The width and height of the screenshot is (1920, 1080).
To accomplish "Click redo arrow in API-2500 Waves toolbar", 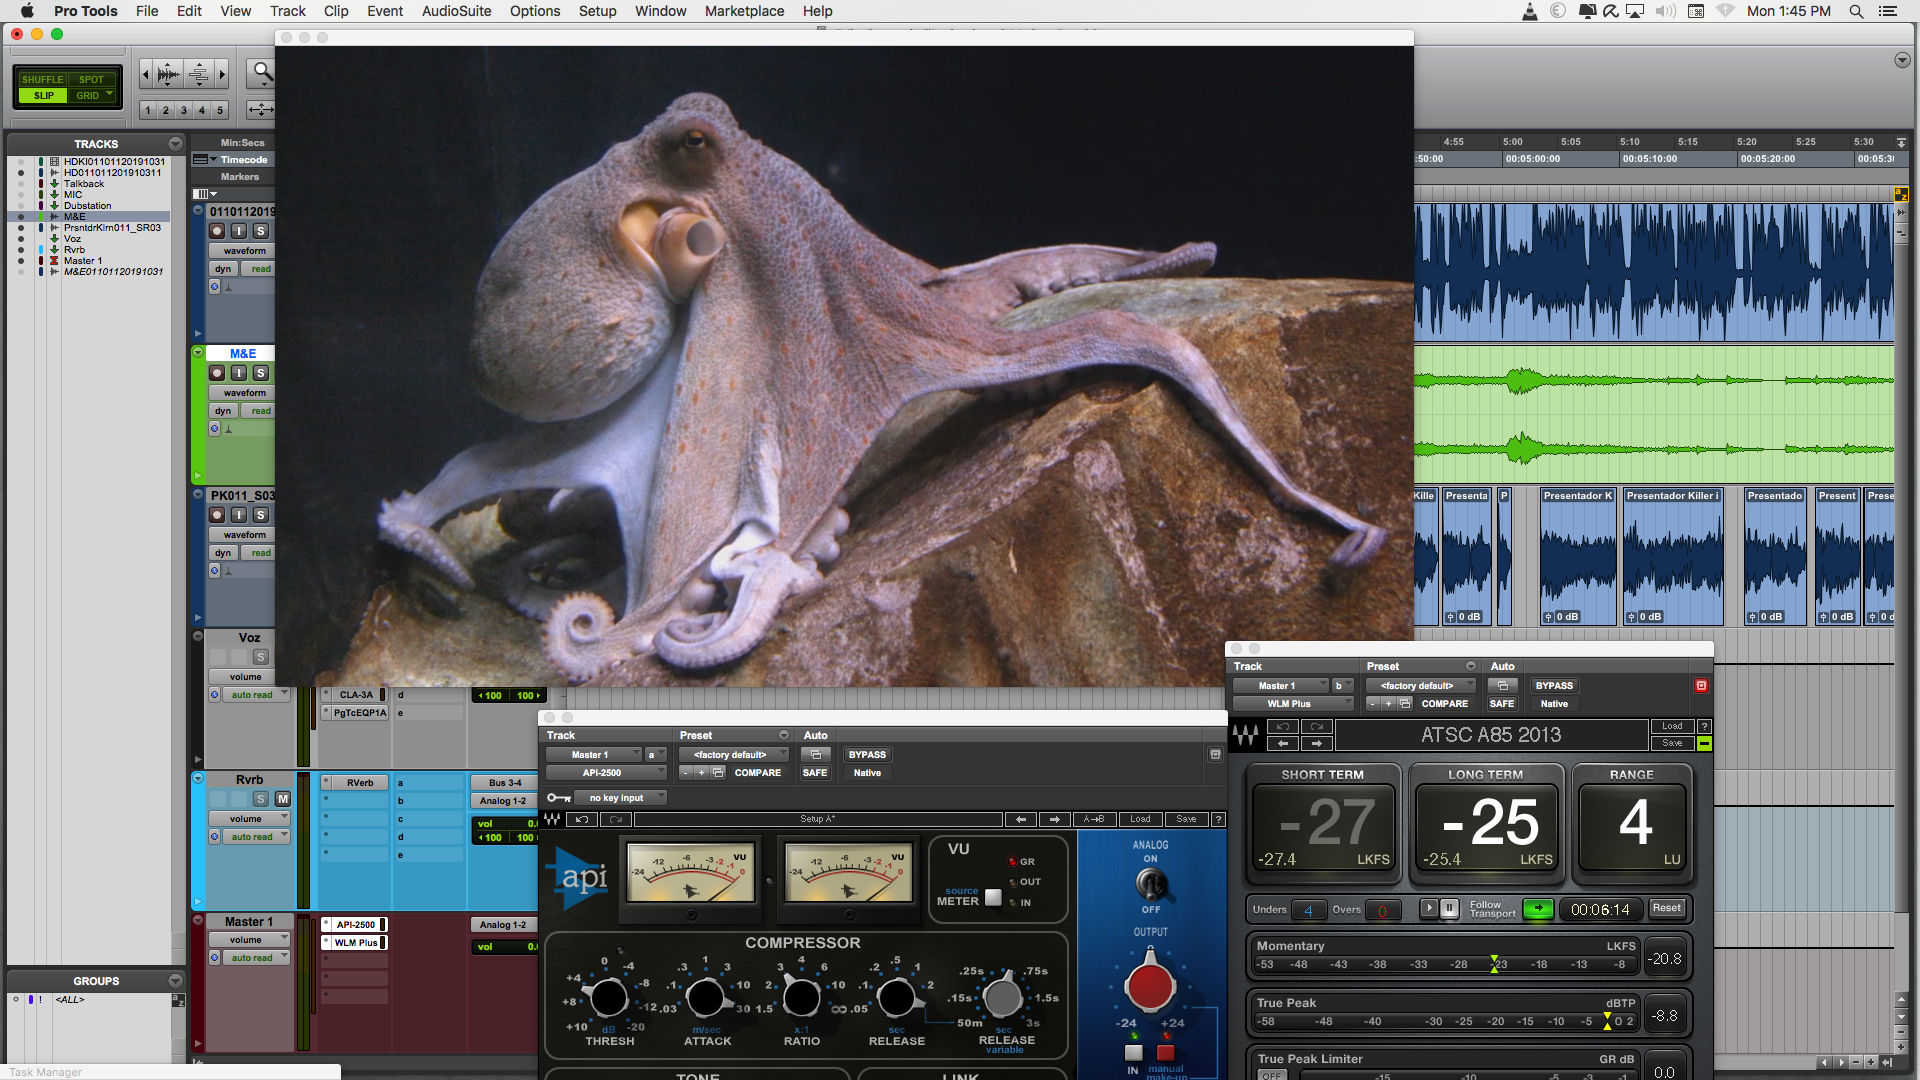I will click(x=616, y=819).
